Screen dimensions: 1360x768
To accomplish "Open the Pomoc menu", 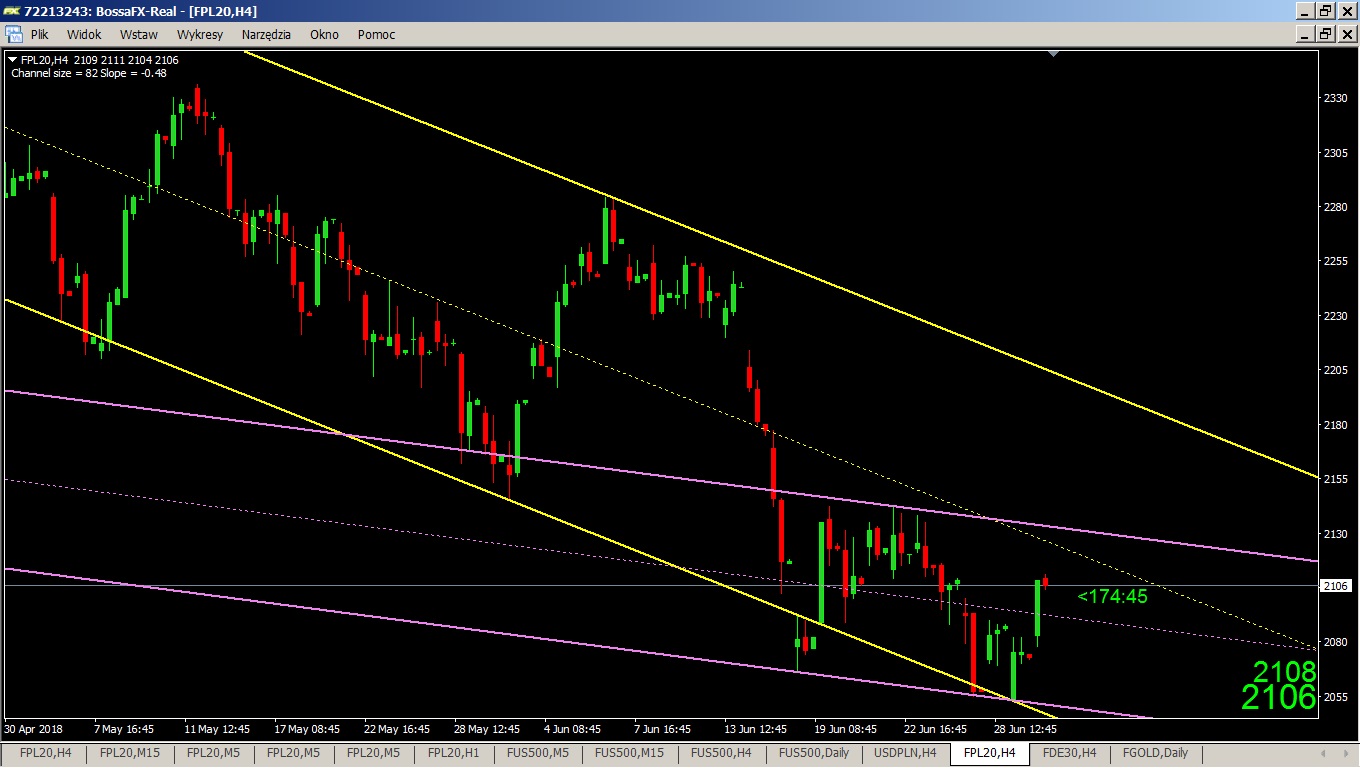I will 376,34.
